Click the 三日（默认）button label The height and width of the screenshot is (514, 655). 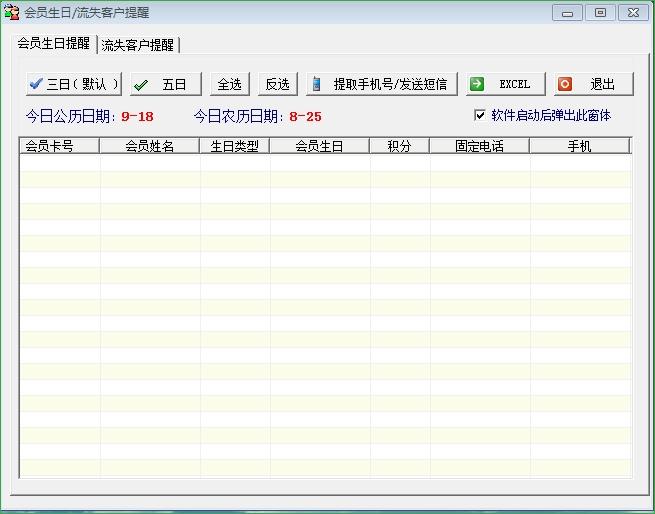(83, 84)
